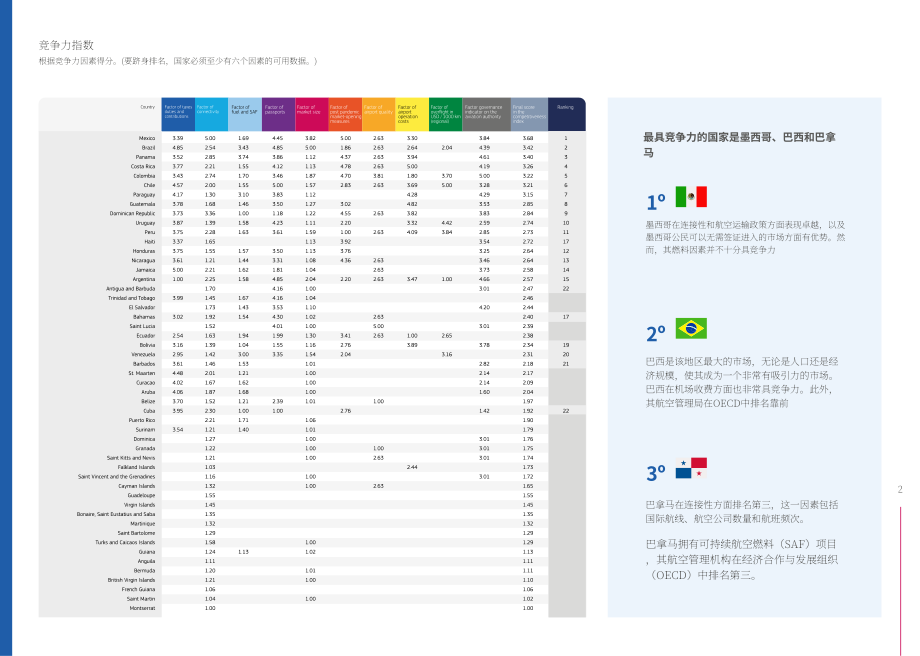Click the Brazil description paragraph 巴西是该地区最大的市场
The height and width of the screenshot is (656, 920).
point(742,382)
